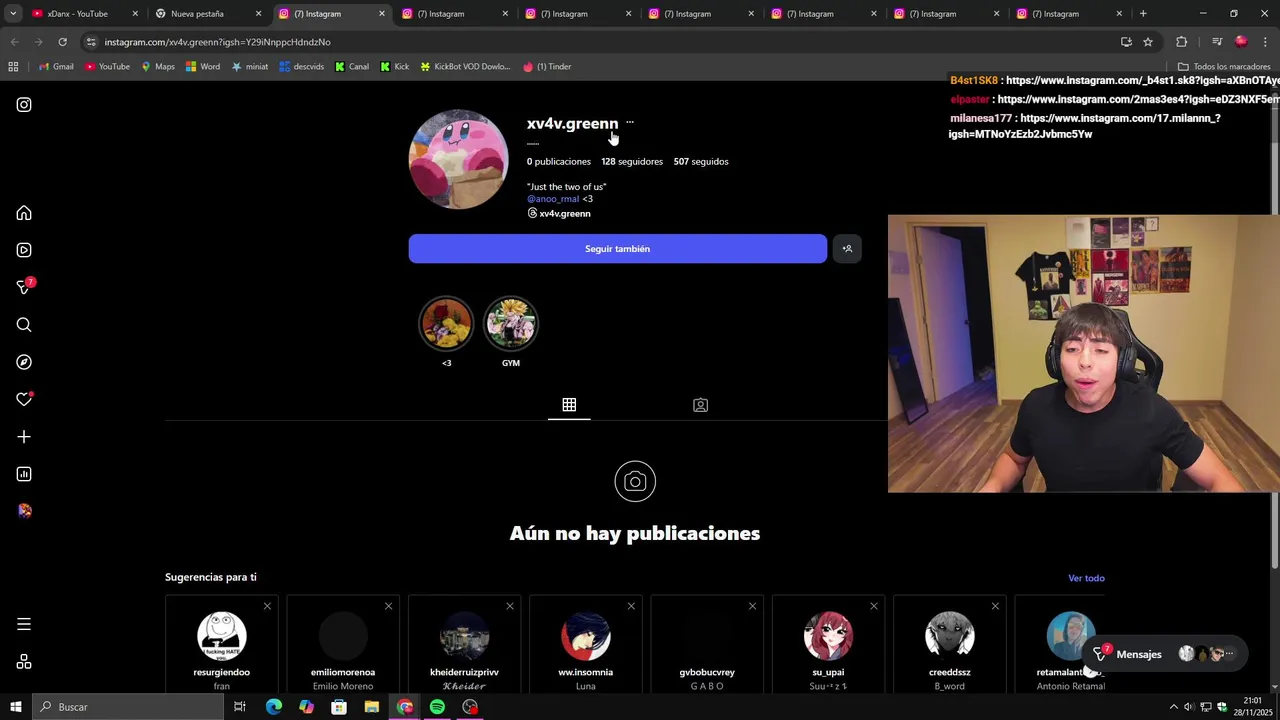Open browser extensions puzzle icon
This screenshot has height=720, width=1280.
pyautogui.click(x=1182, y=42)
